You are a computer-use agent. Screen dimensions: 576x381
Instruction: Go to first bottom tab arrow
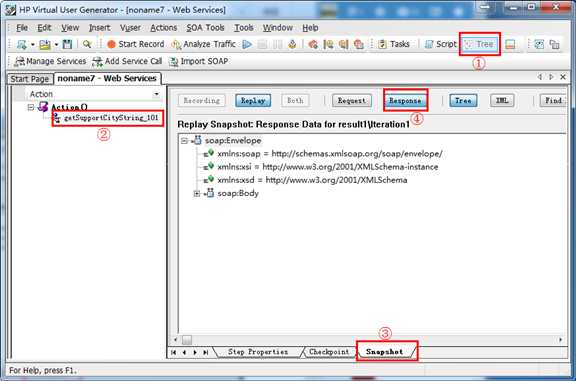(173, 352)
